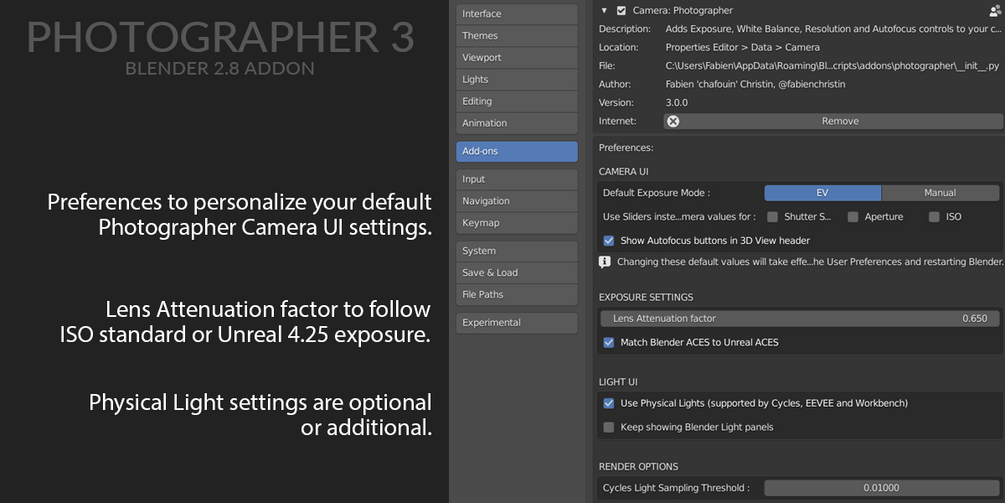This screenshot has height=503, width=1005.
Task: Go to the Lights preferences tab
Action: (517, 79)
